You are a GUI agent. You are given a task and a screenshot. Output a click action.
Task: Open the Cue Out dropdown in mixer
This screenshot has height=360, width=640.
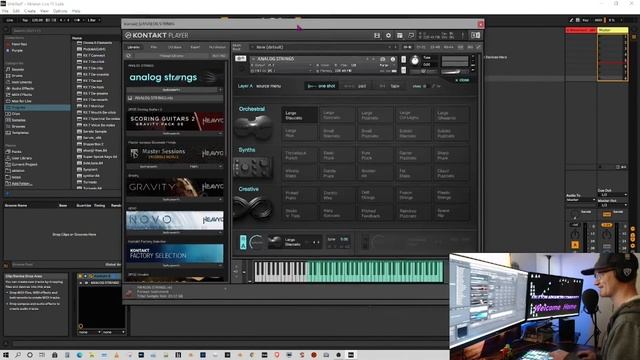(x=612, y=195)
